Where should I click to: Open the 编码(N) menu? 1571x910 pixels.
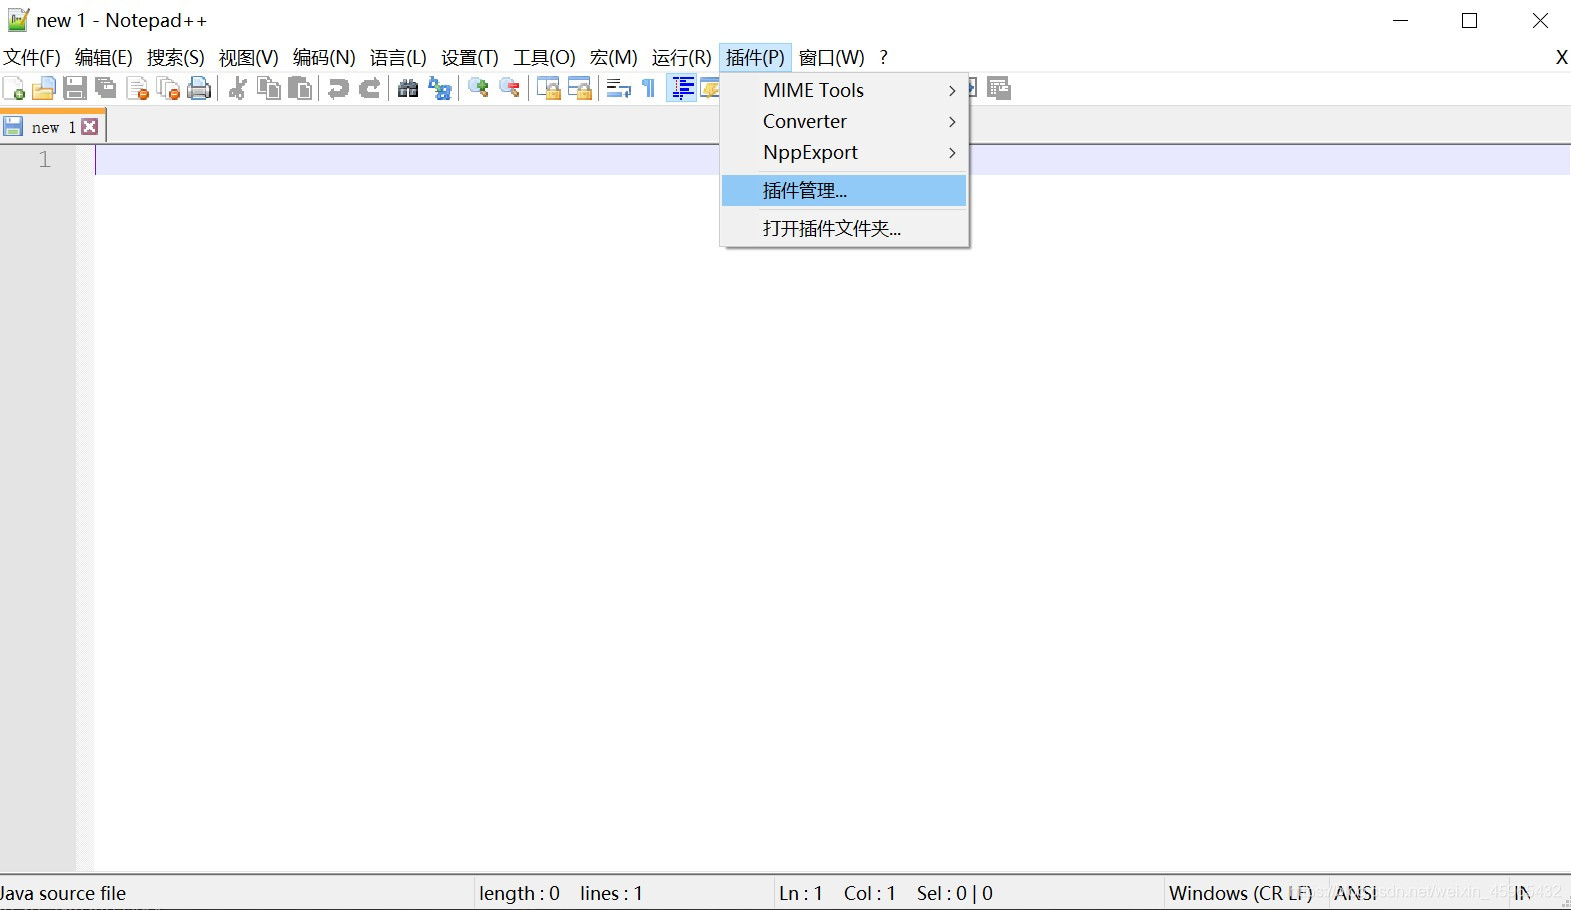point(324,58)
